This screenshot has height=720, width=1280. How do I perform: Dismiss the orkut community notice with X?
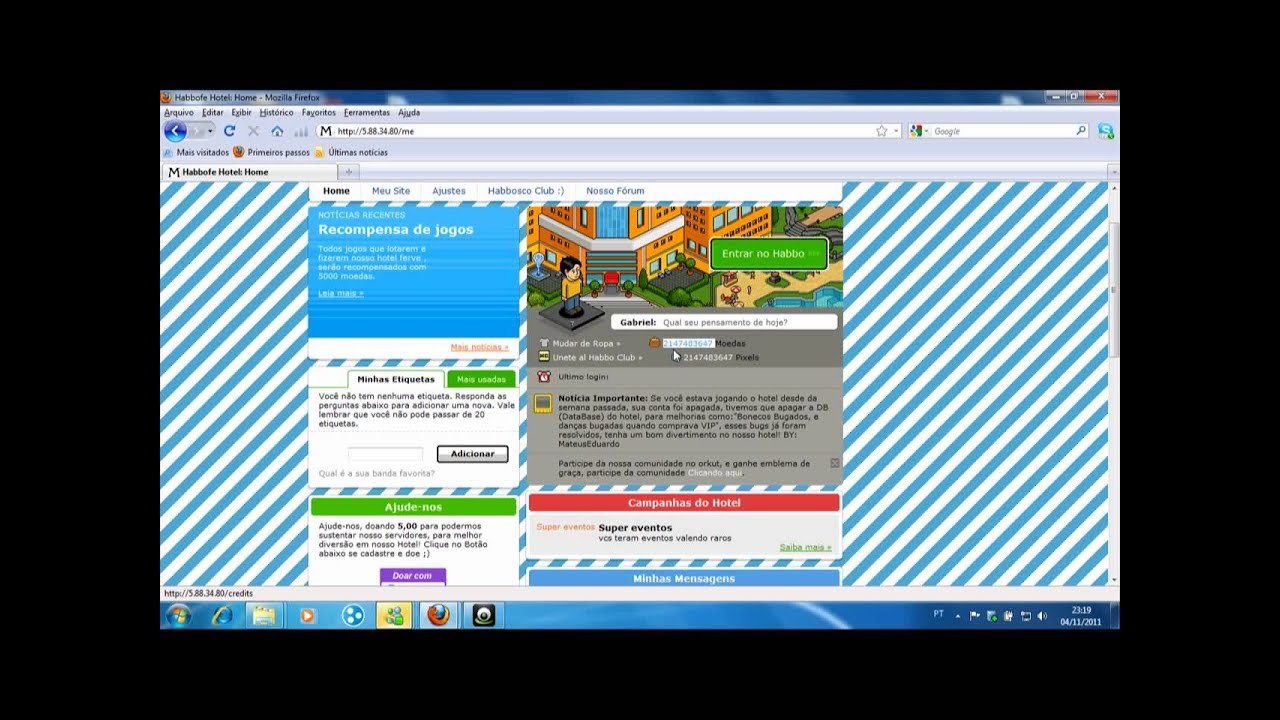click(x=835, y=463)
